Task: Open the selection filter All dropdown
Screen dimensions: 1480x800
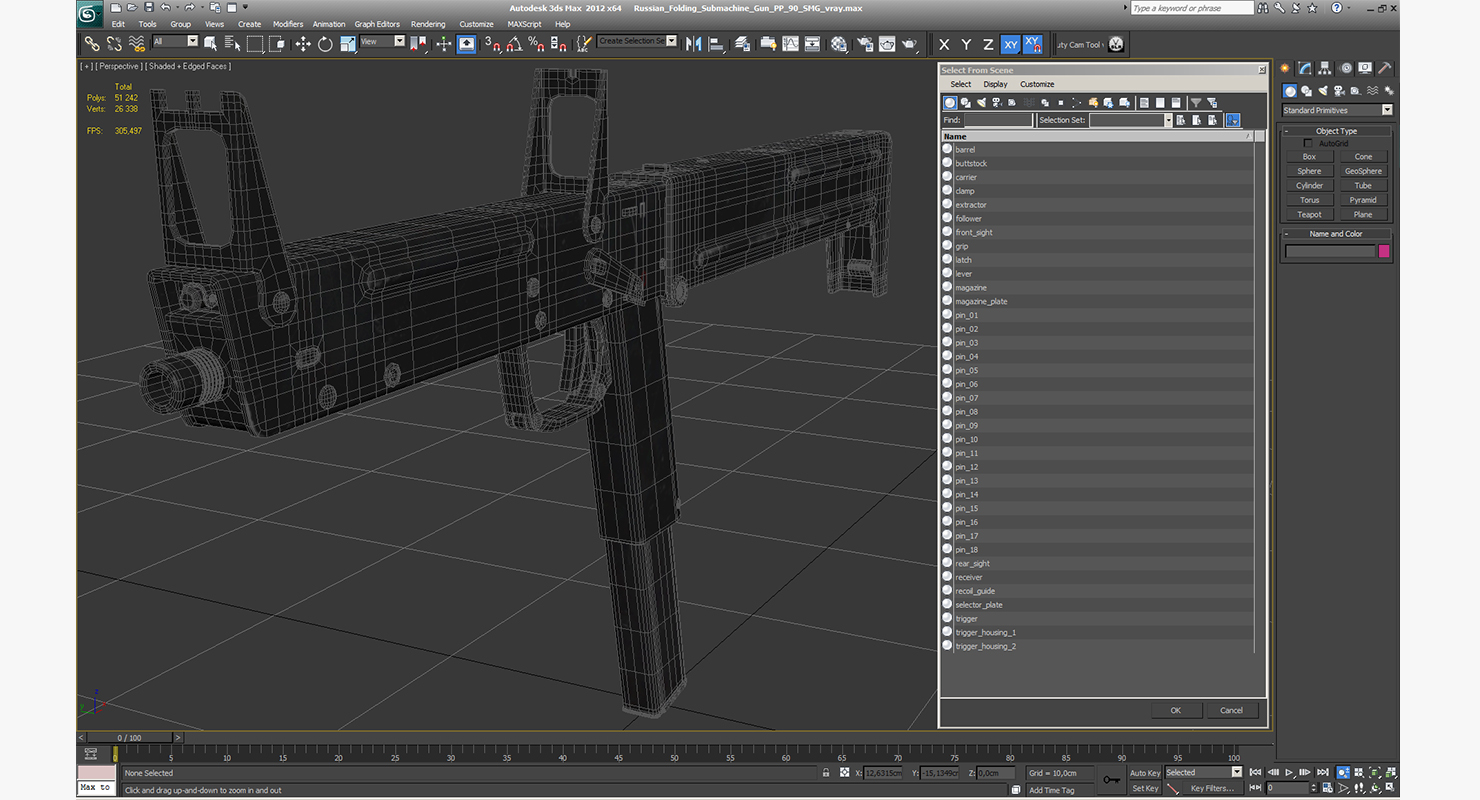Action: click(175, 41)
